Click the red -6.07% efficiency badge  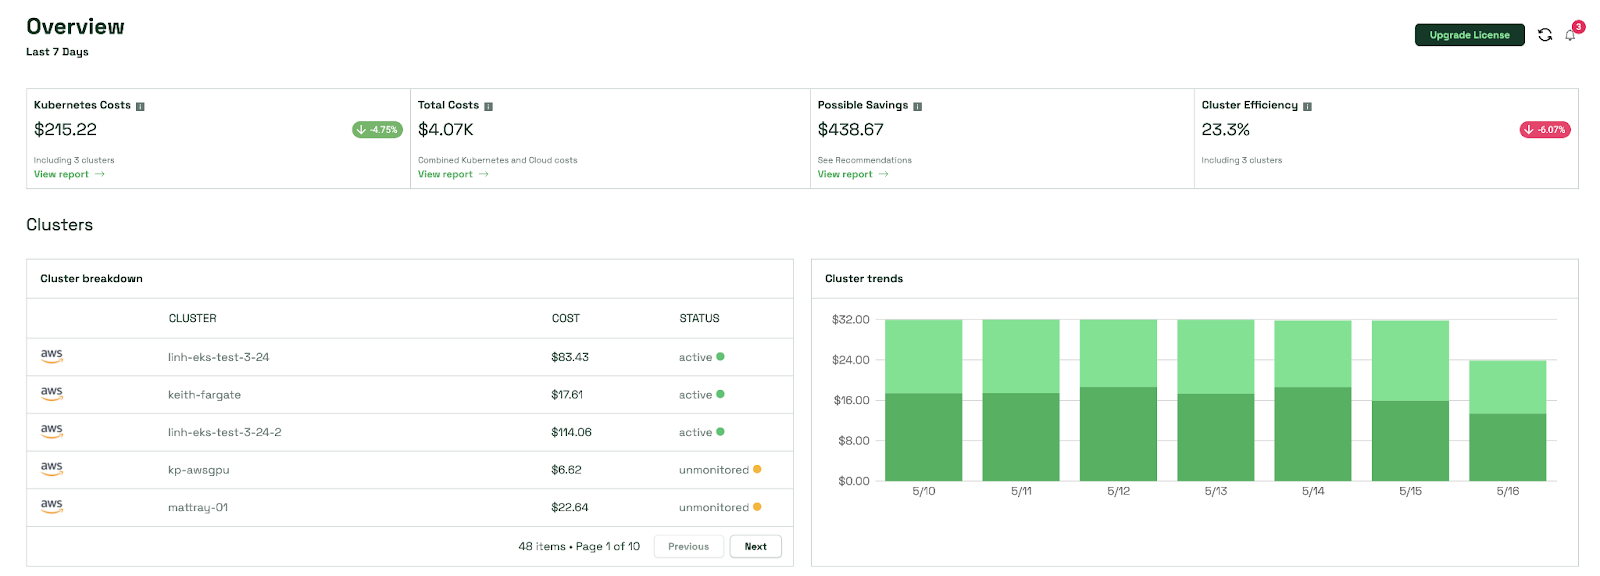click(x=1544, y=130)
